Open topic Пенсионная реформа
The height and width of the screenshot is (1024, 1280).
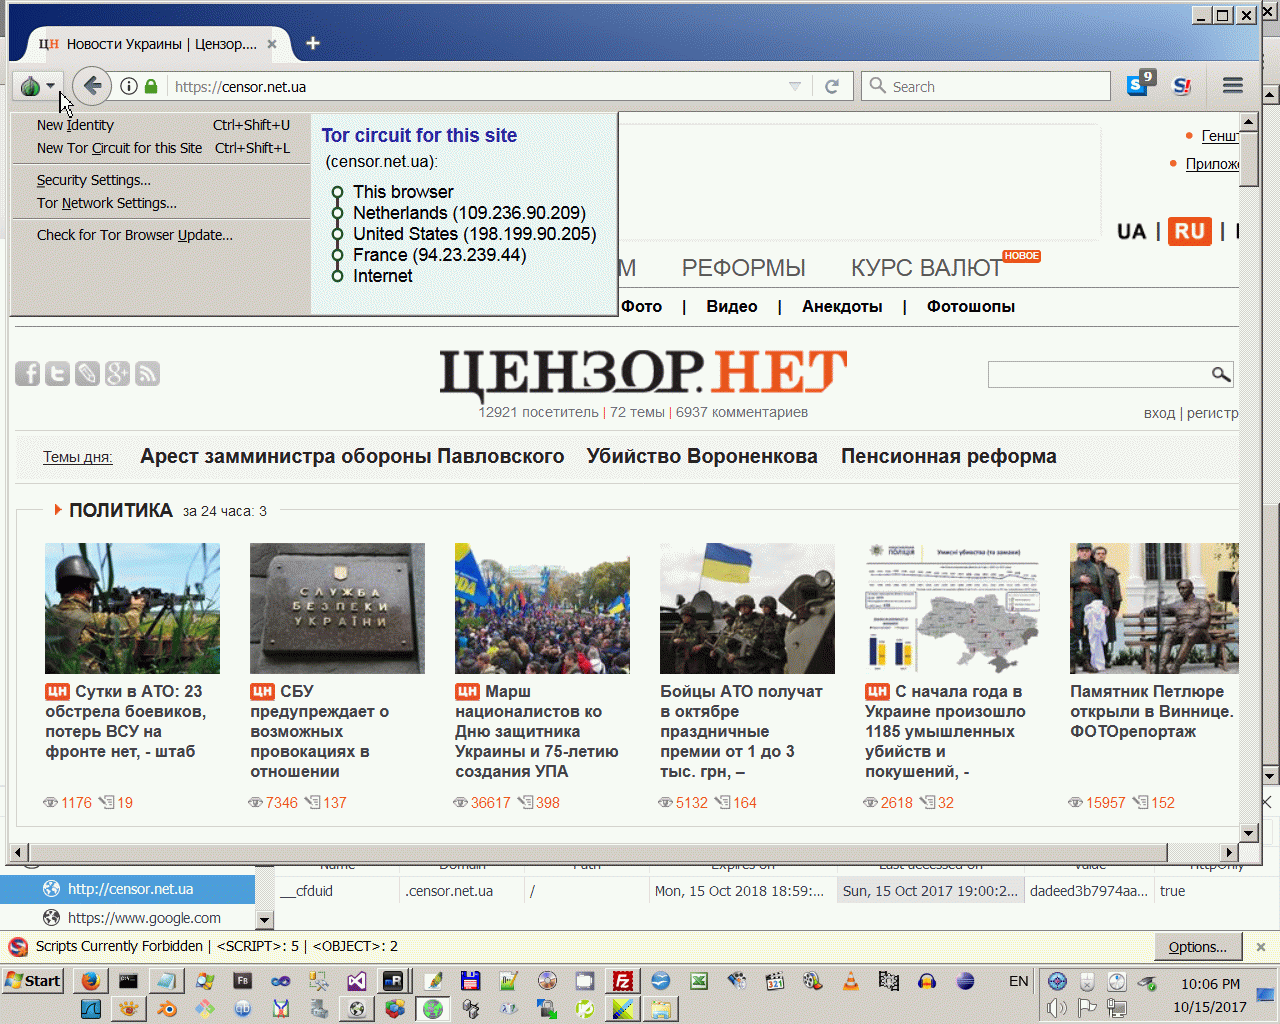tap(949, 456)
